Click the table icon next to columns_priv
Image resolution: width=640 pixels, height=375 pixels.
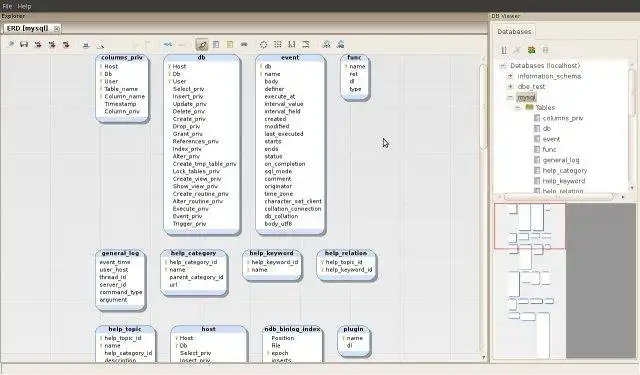537,118
